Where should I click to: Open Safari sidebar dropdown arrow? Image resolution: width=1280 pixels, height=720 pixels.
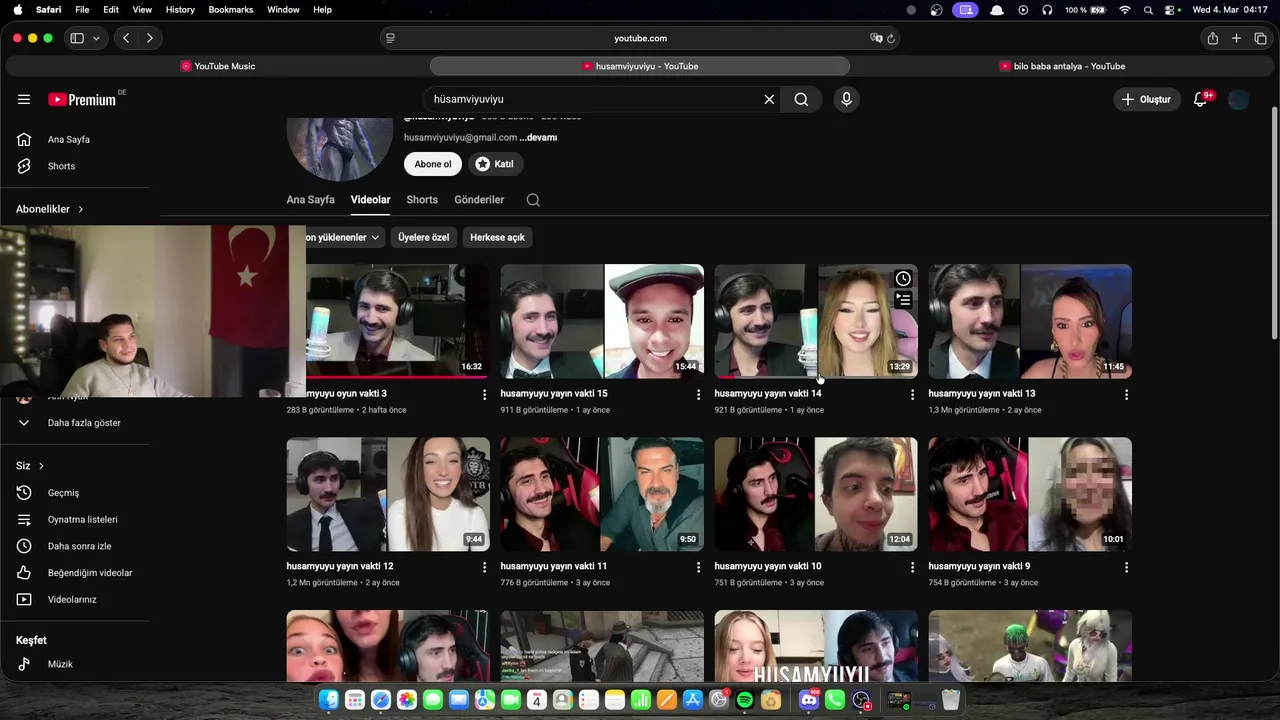[x=96, y=38]
